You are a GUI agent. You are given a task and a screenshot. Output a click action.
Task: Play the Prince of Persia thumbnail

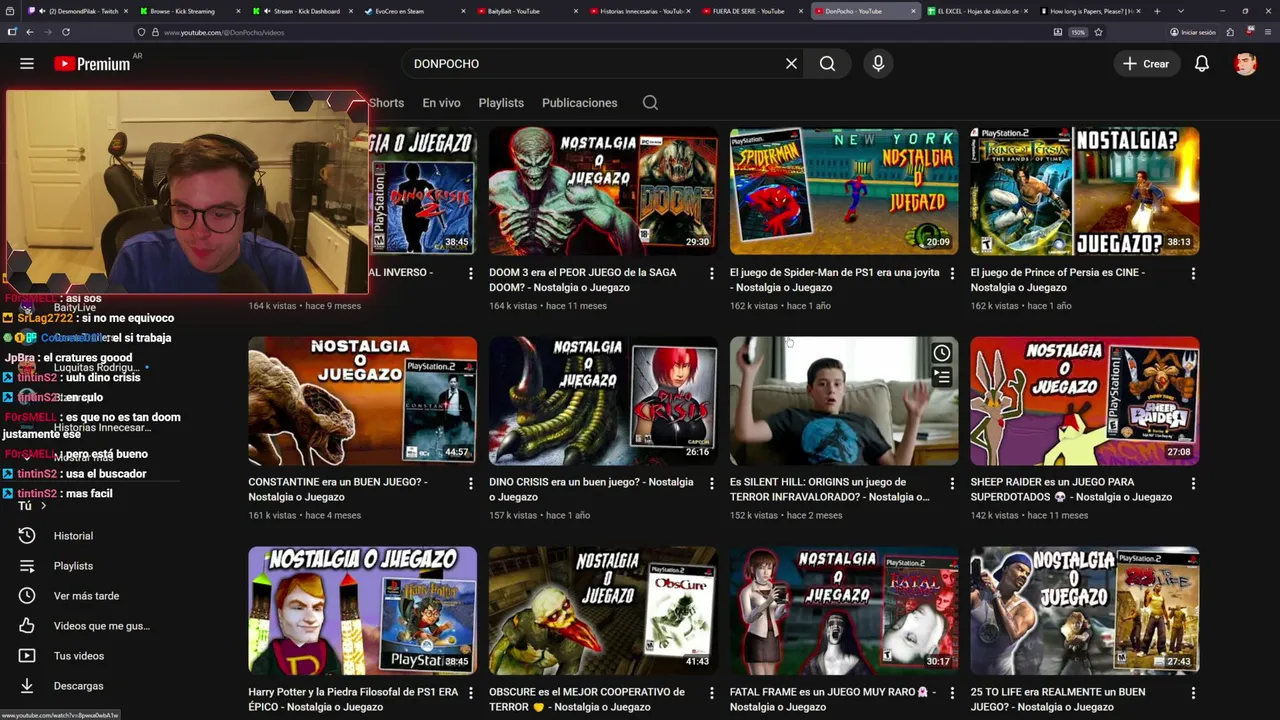1085,191
